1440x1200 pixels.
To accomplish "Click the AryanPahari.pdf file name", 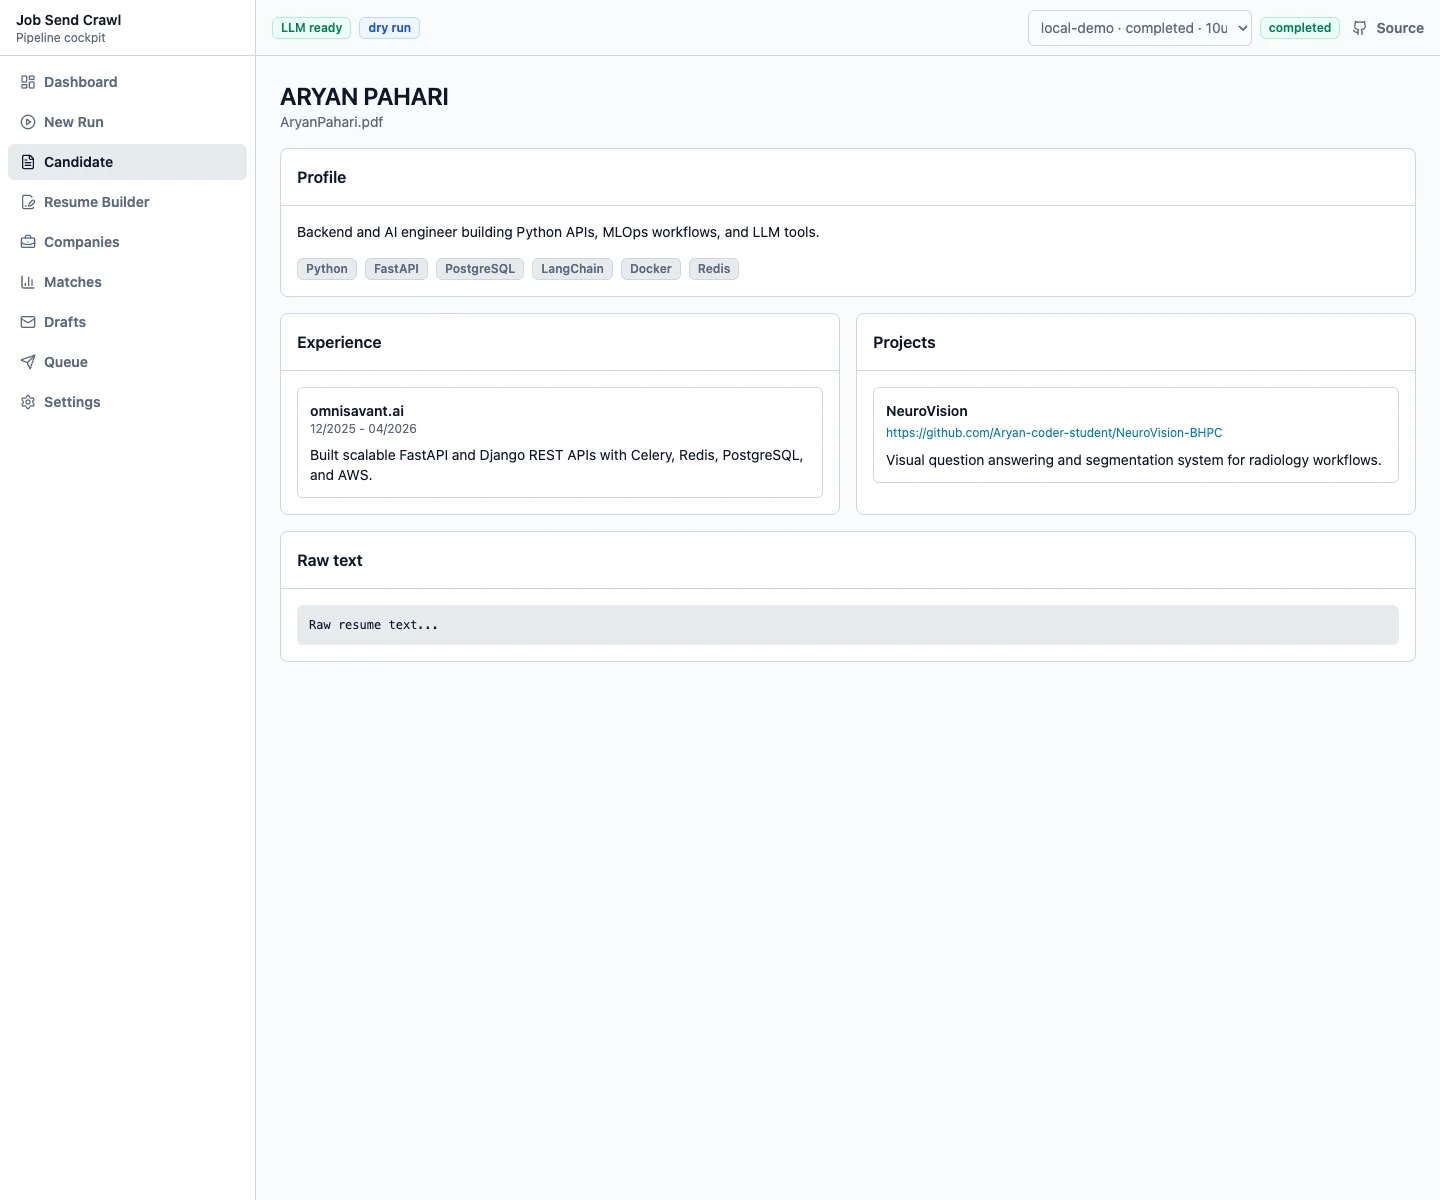I will (331, 122).
